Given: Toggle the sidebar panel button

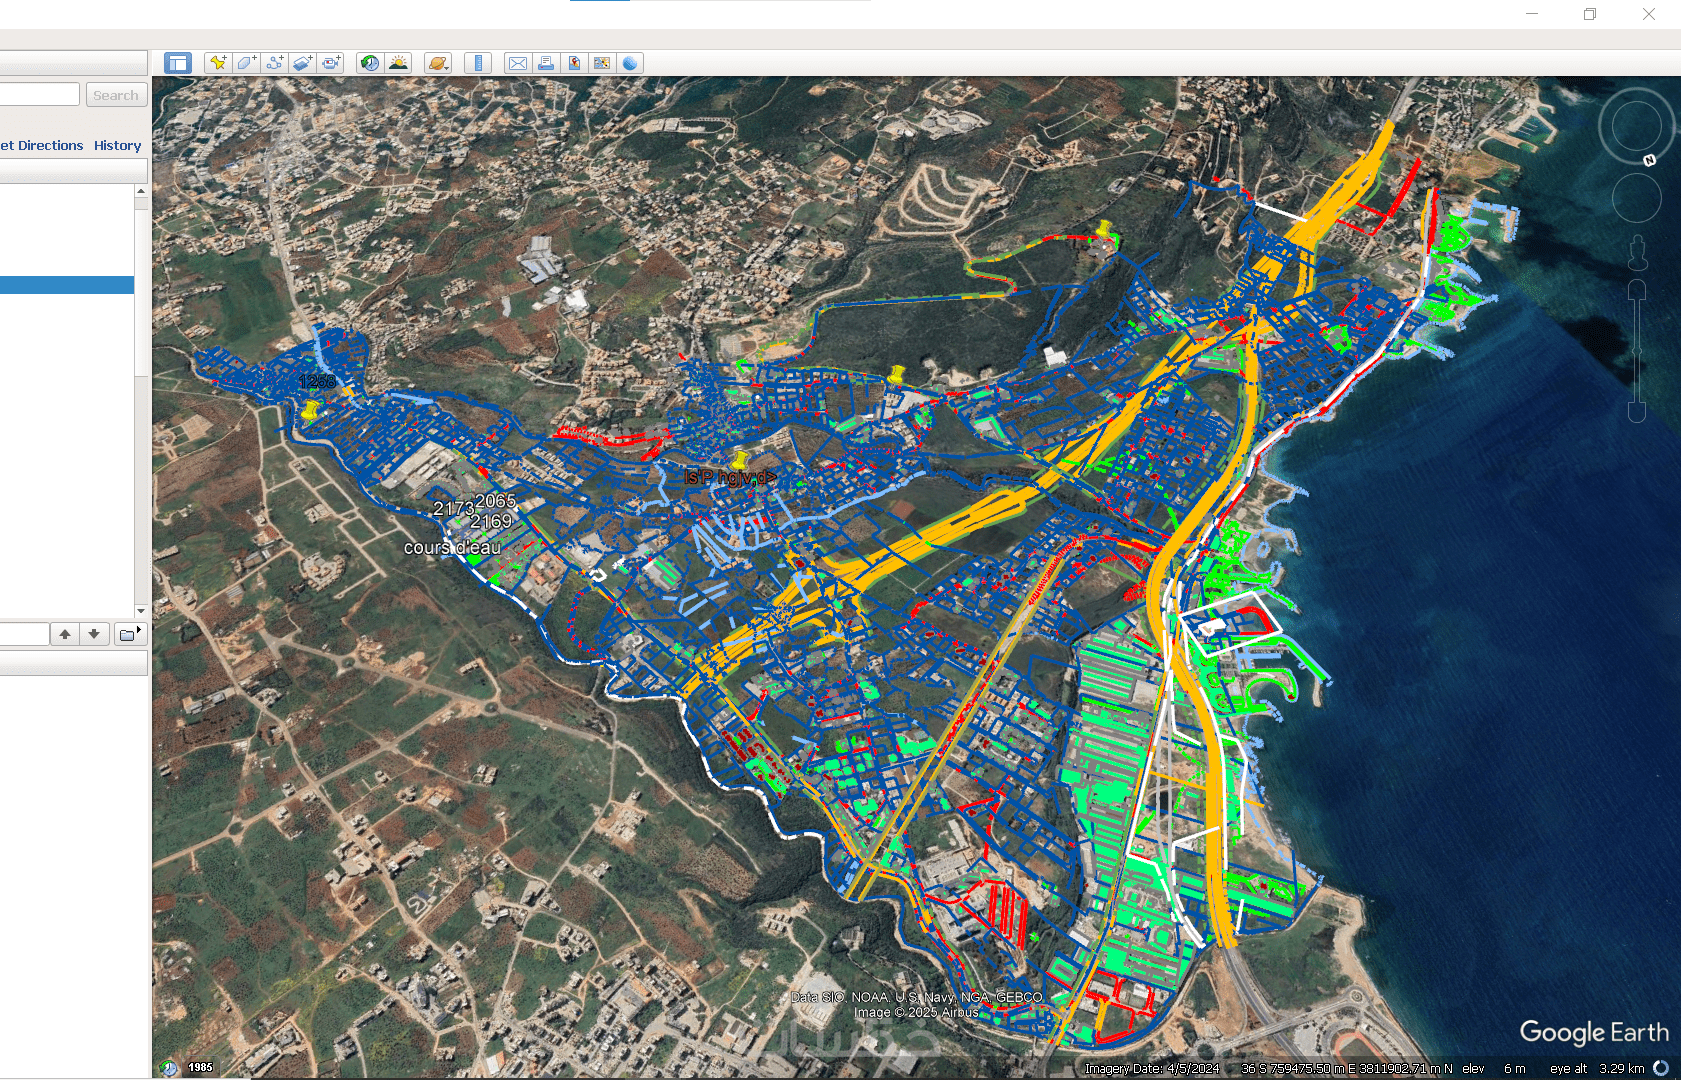Looking at the screenshot, I should click(178, 63).
